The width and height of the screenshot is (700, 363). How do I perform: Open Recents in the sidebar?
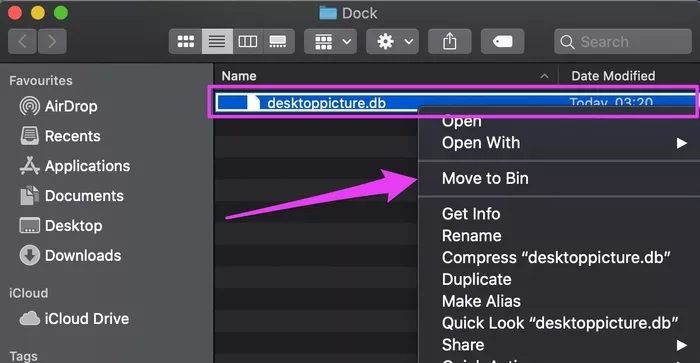coord(60,136)
